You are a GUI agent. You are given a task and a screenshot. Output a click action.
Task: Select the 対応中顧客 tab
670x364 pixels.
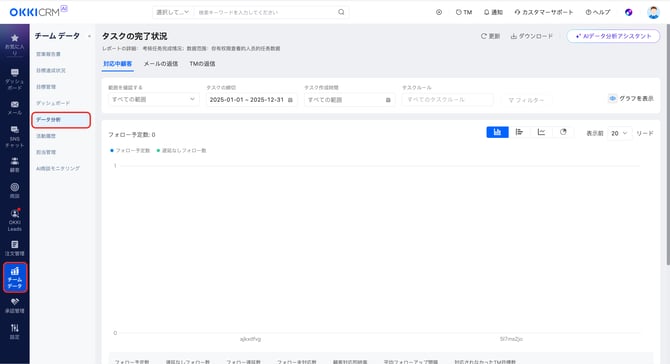(x=118, y=64)
